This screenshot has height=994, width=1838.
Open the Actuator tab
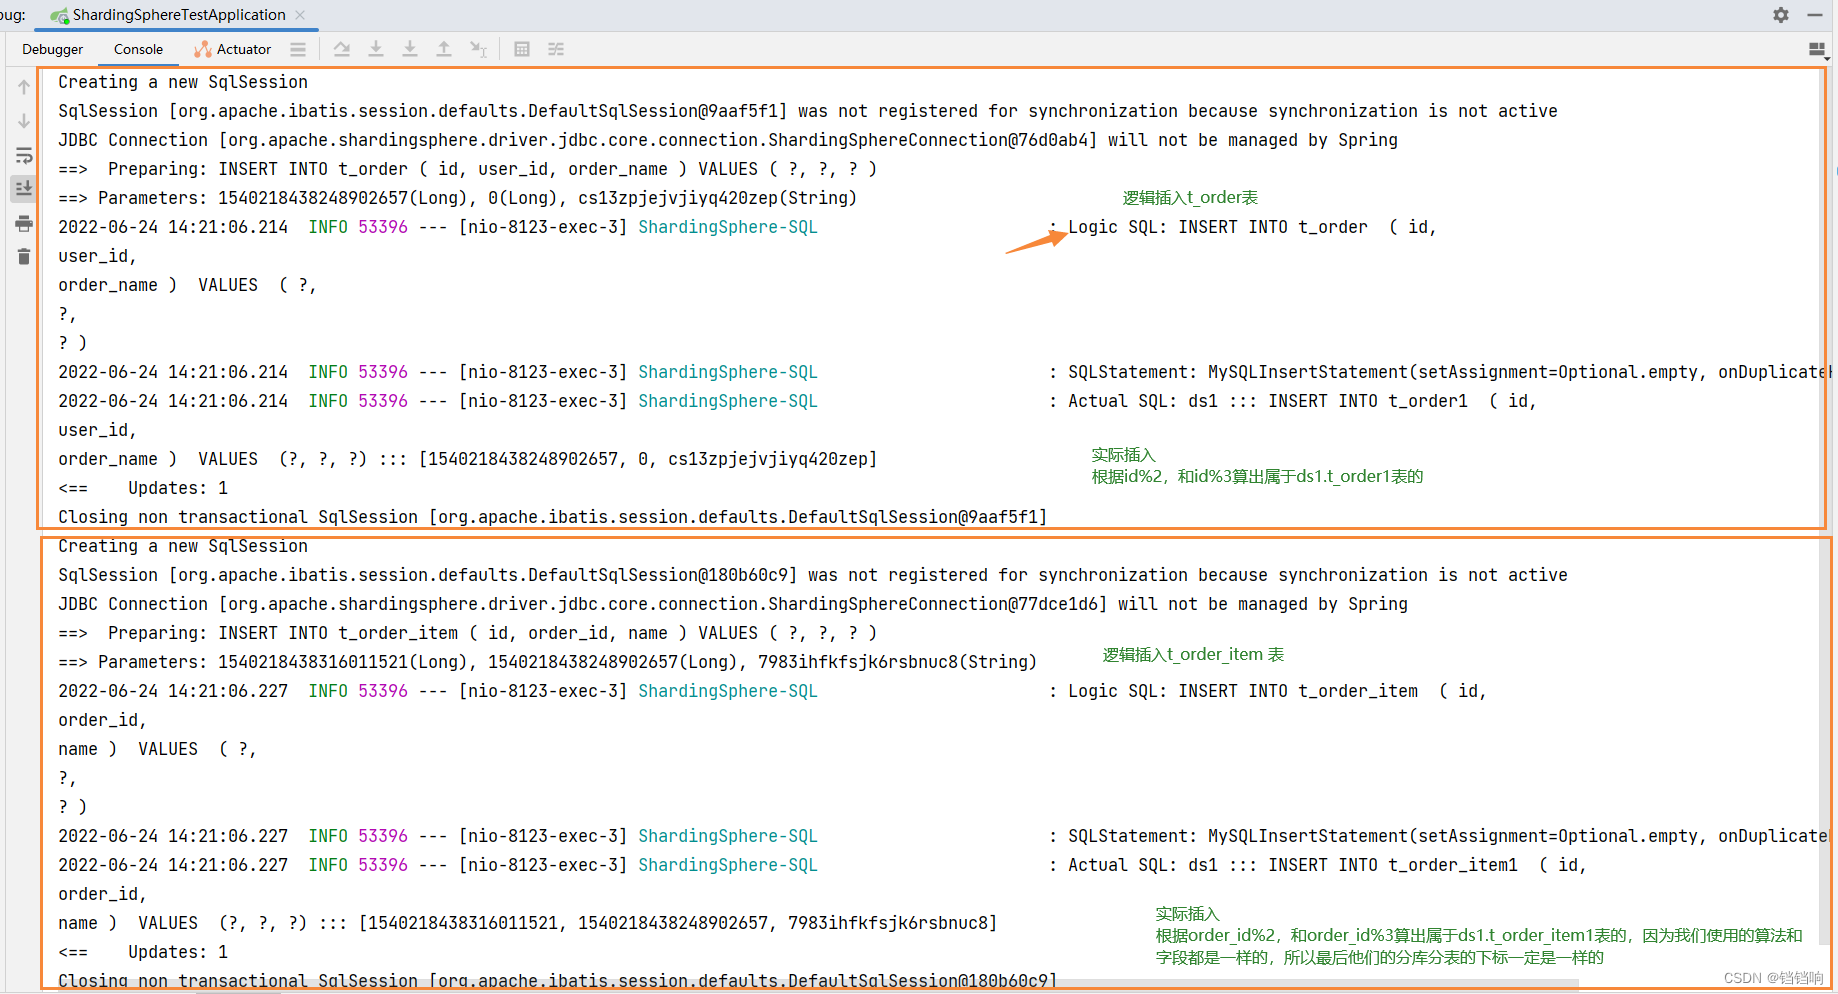click(x=233, y=49)
